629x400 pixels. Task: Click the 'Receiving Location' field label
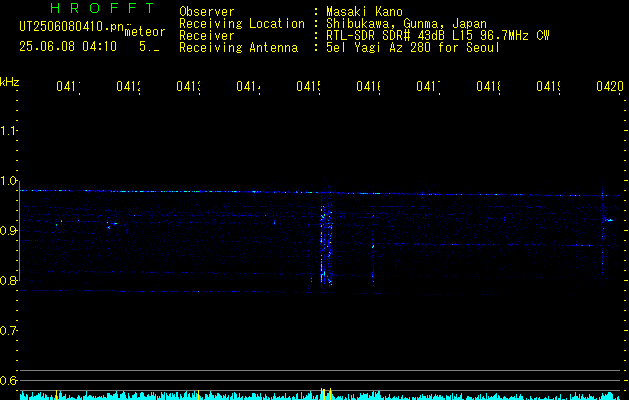(x=242, y=24)
